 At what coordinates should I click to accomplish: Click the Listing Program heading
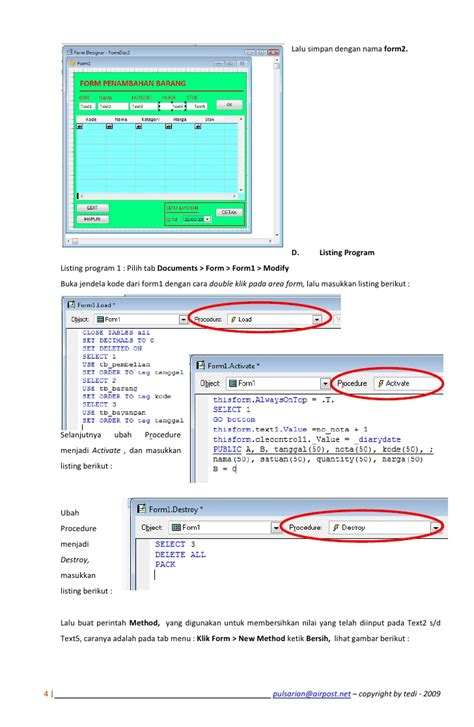click(346, 253)
